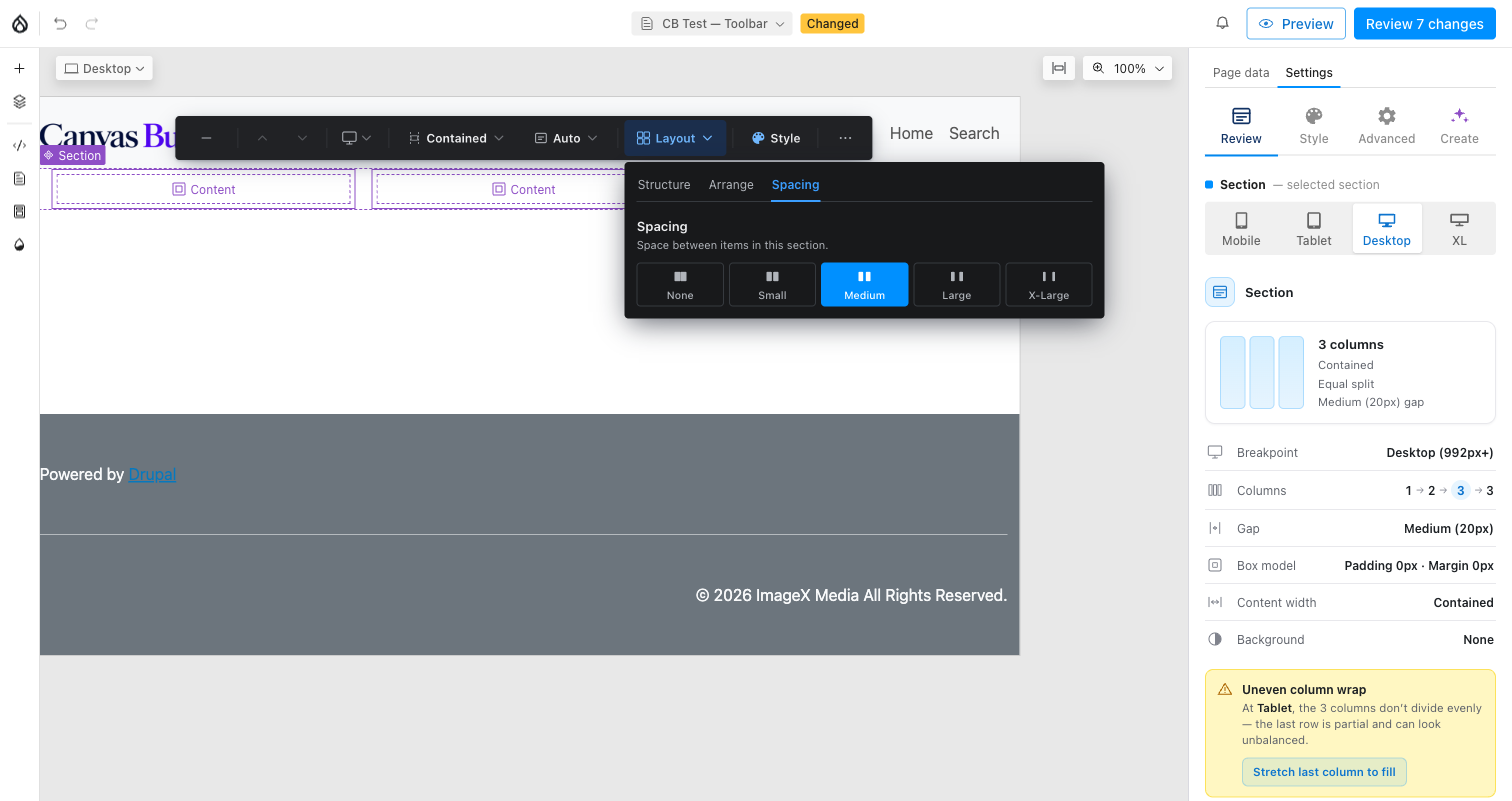Open the Desktop viewport dropdown

tap(104, 68)
